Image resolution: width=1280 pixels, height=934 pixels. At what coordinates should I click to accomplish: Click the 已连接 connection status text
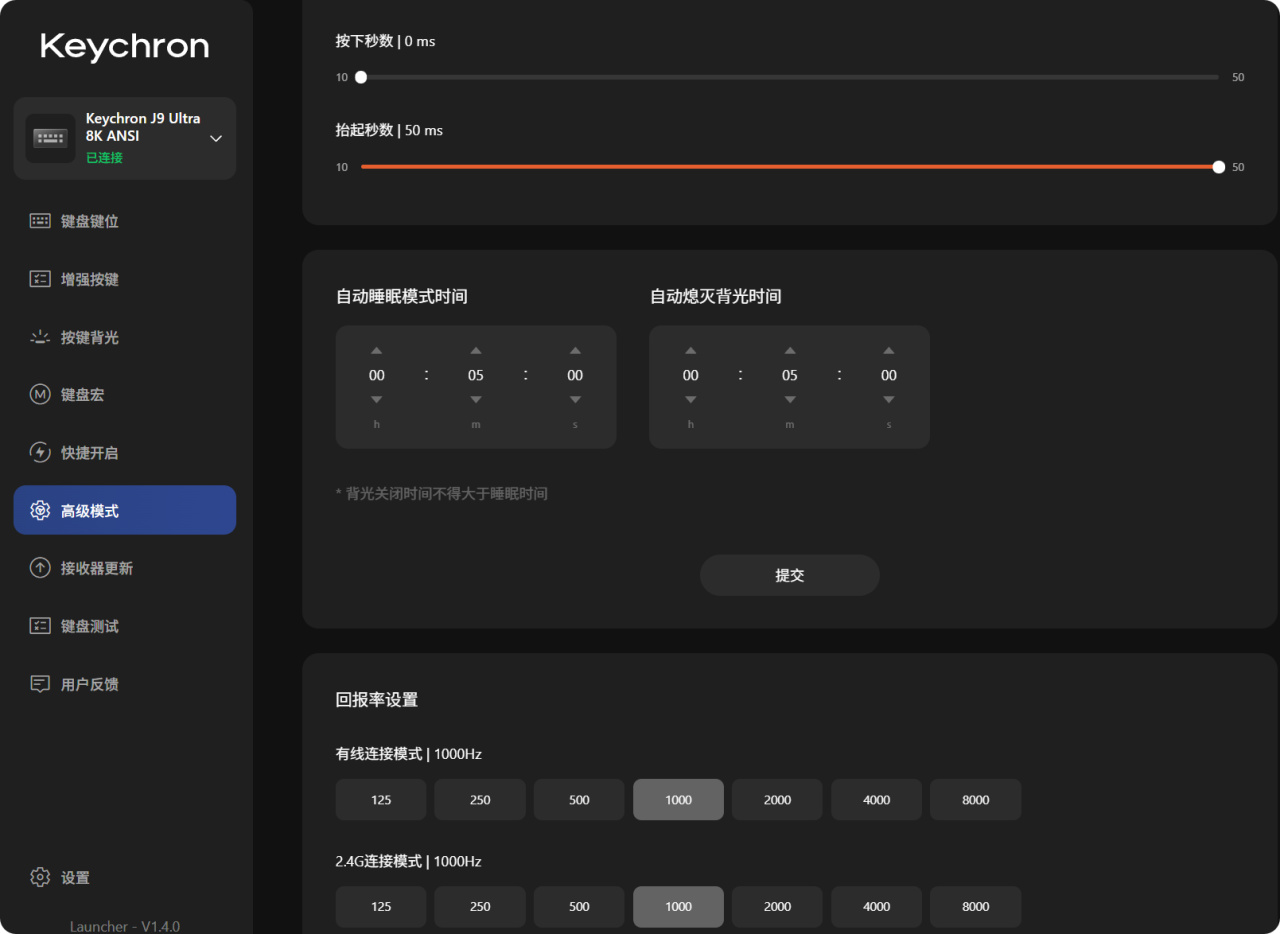[104, 158]
